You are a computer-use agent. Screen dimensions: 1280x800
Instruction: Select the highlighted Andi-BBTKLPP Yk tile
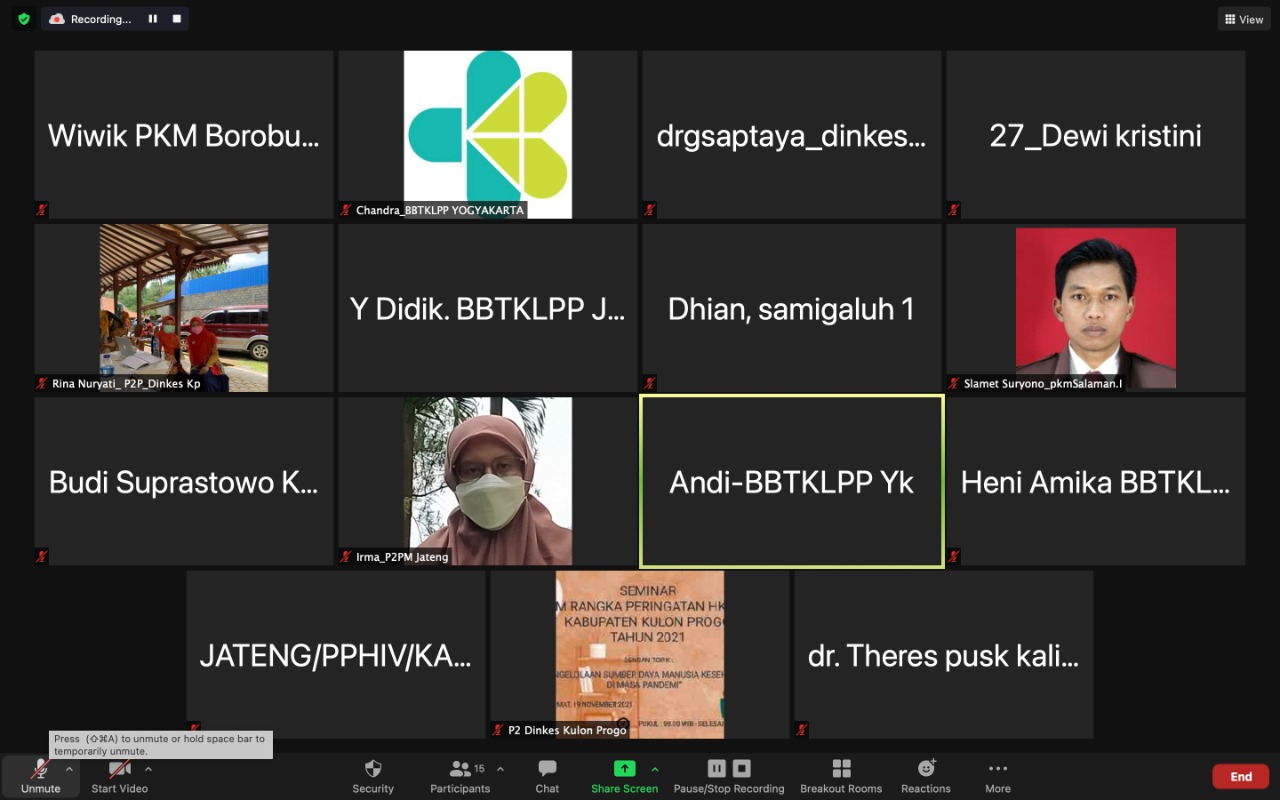tap(792, 481)
